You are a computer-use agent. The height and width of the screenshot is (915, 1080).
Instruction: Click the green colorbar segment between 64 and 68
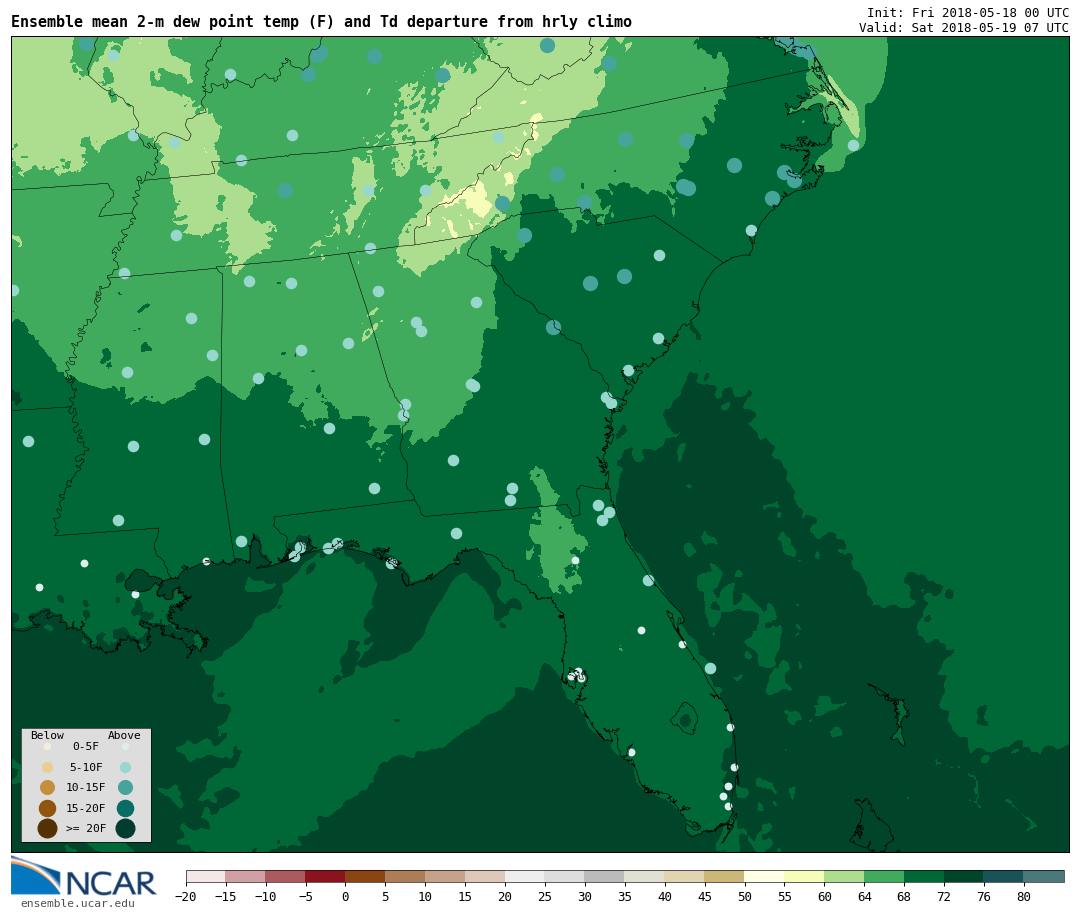884,876
